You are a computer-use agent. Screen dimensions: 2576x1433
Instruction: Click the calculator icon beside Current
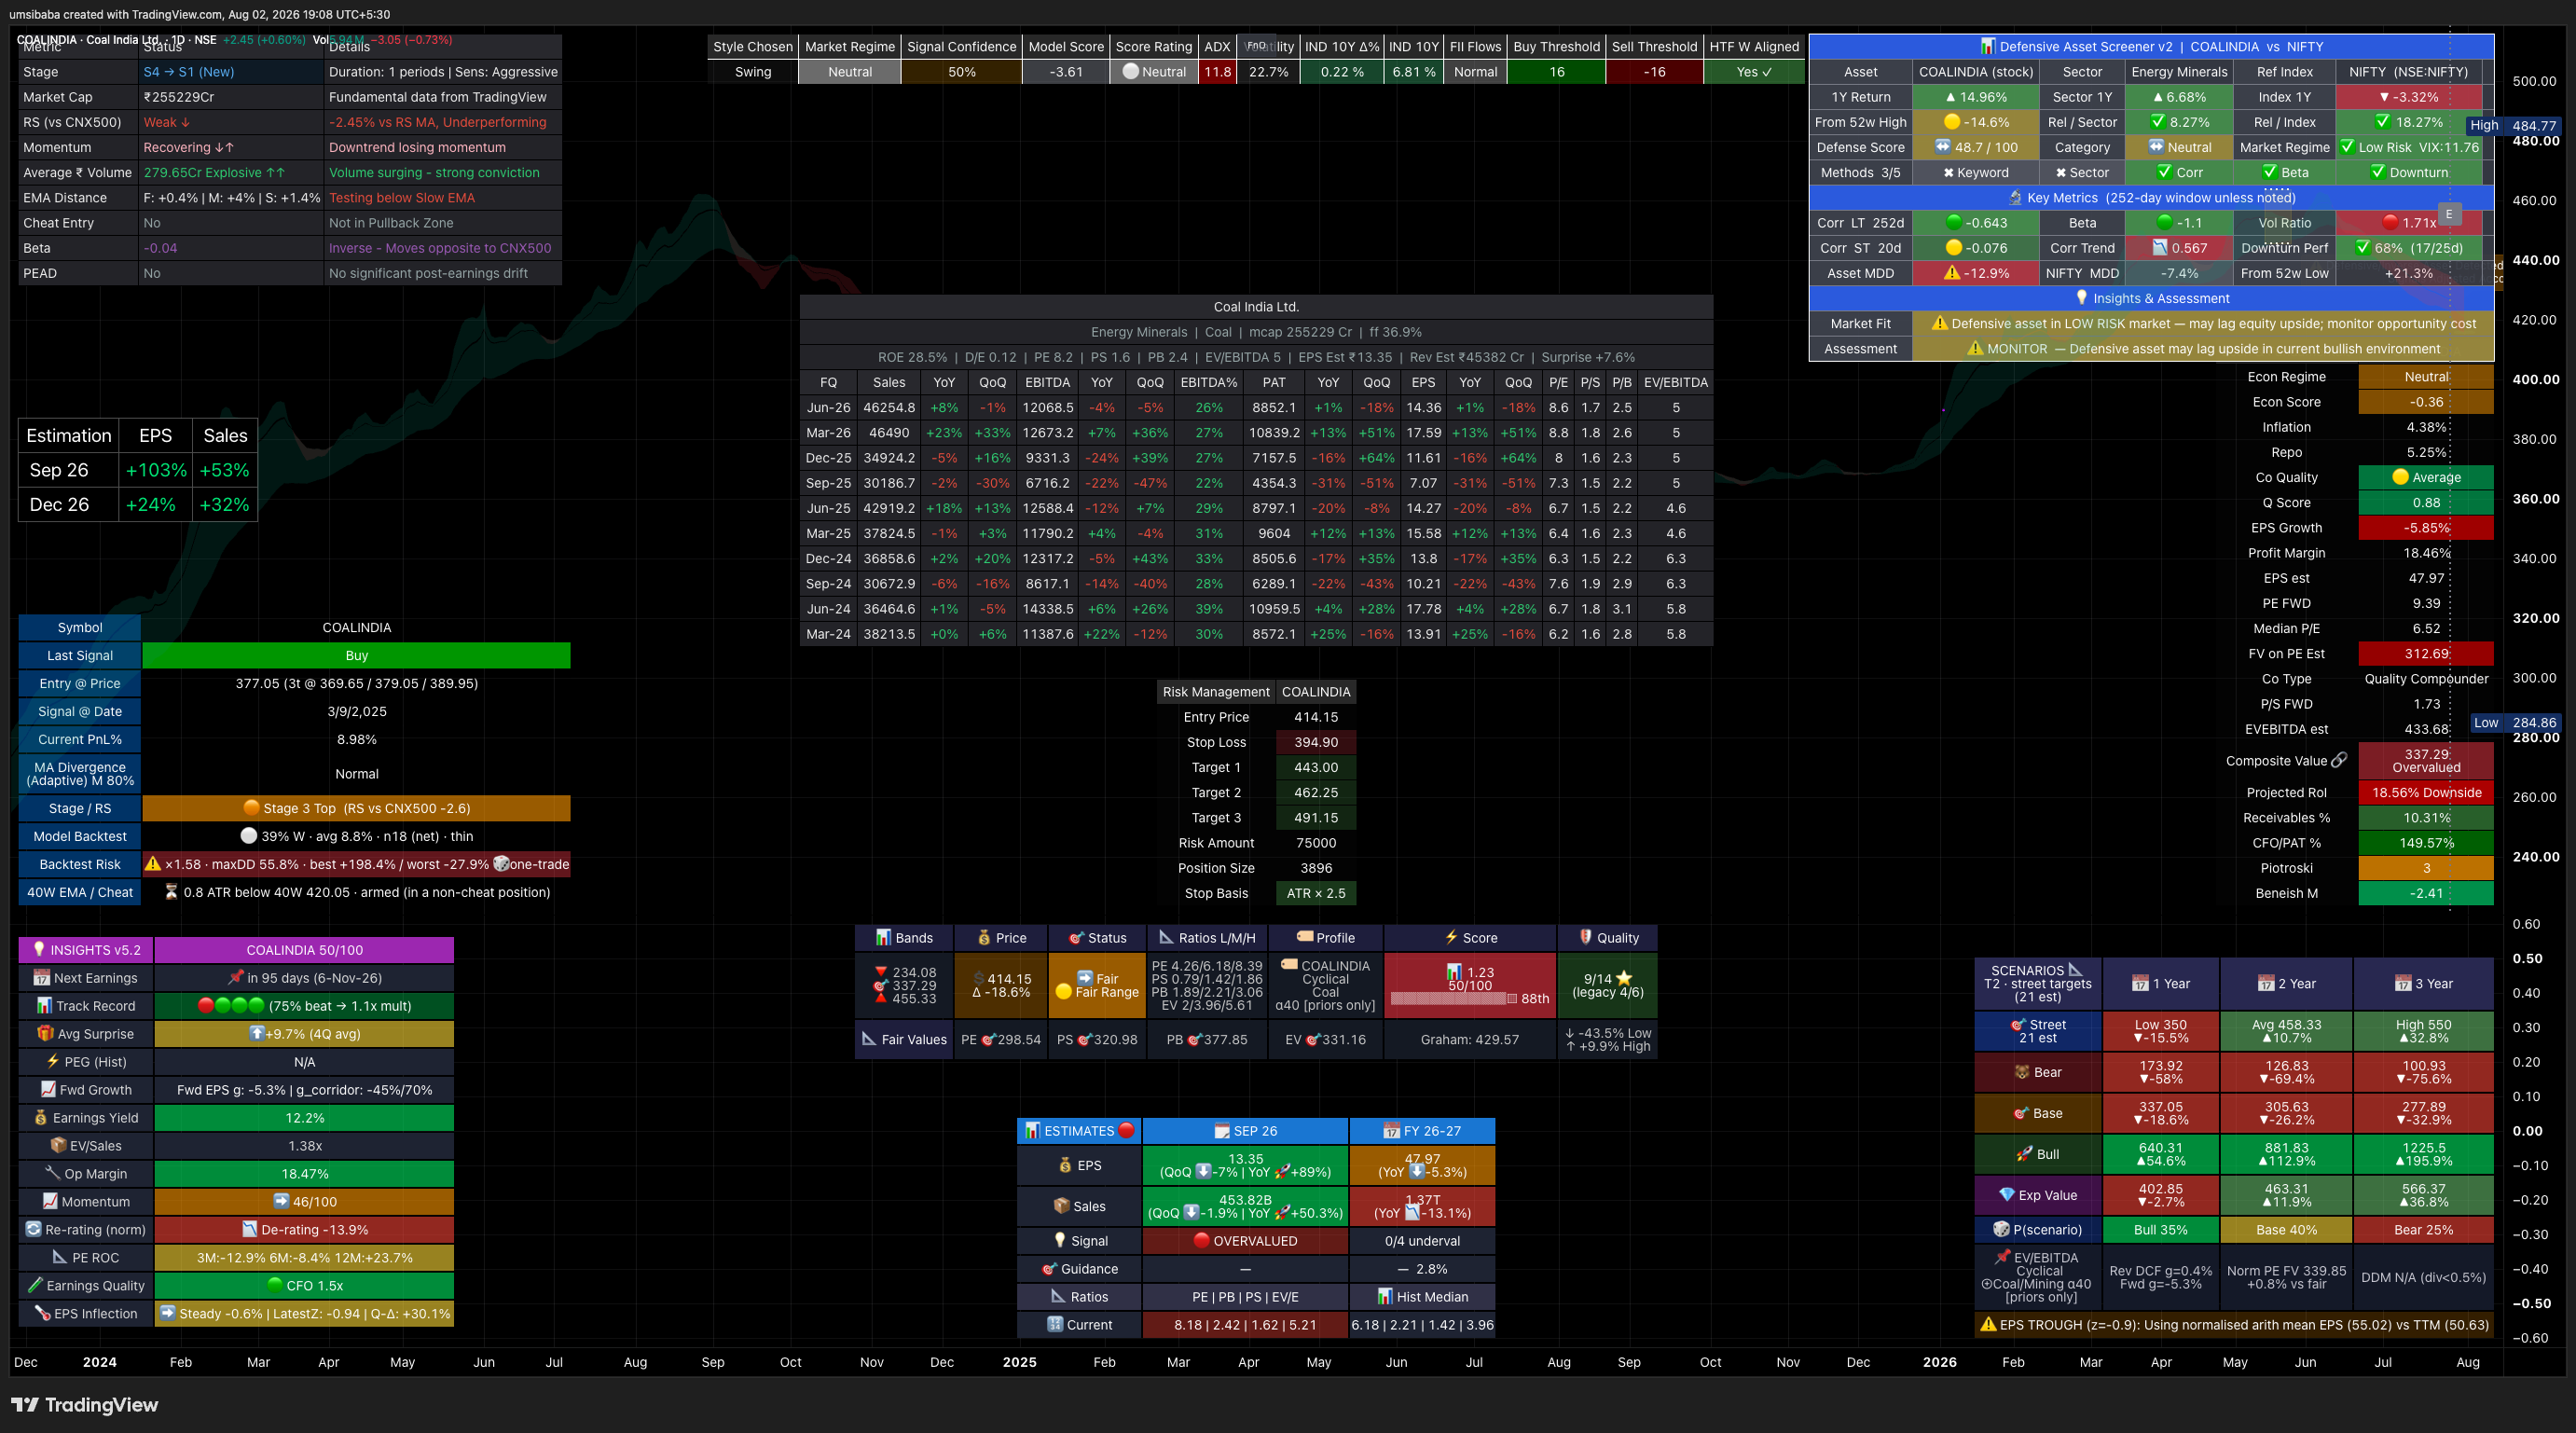pos(1054,1324)
